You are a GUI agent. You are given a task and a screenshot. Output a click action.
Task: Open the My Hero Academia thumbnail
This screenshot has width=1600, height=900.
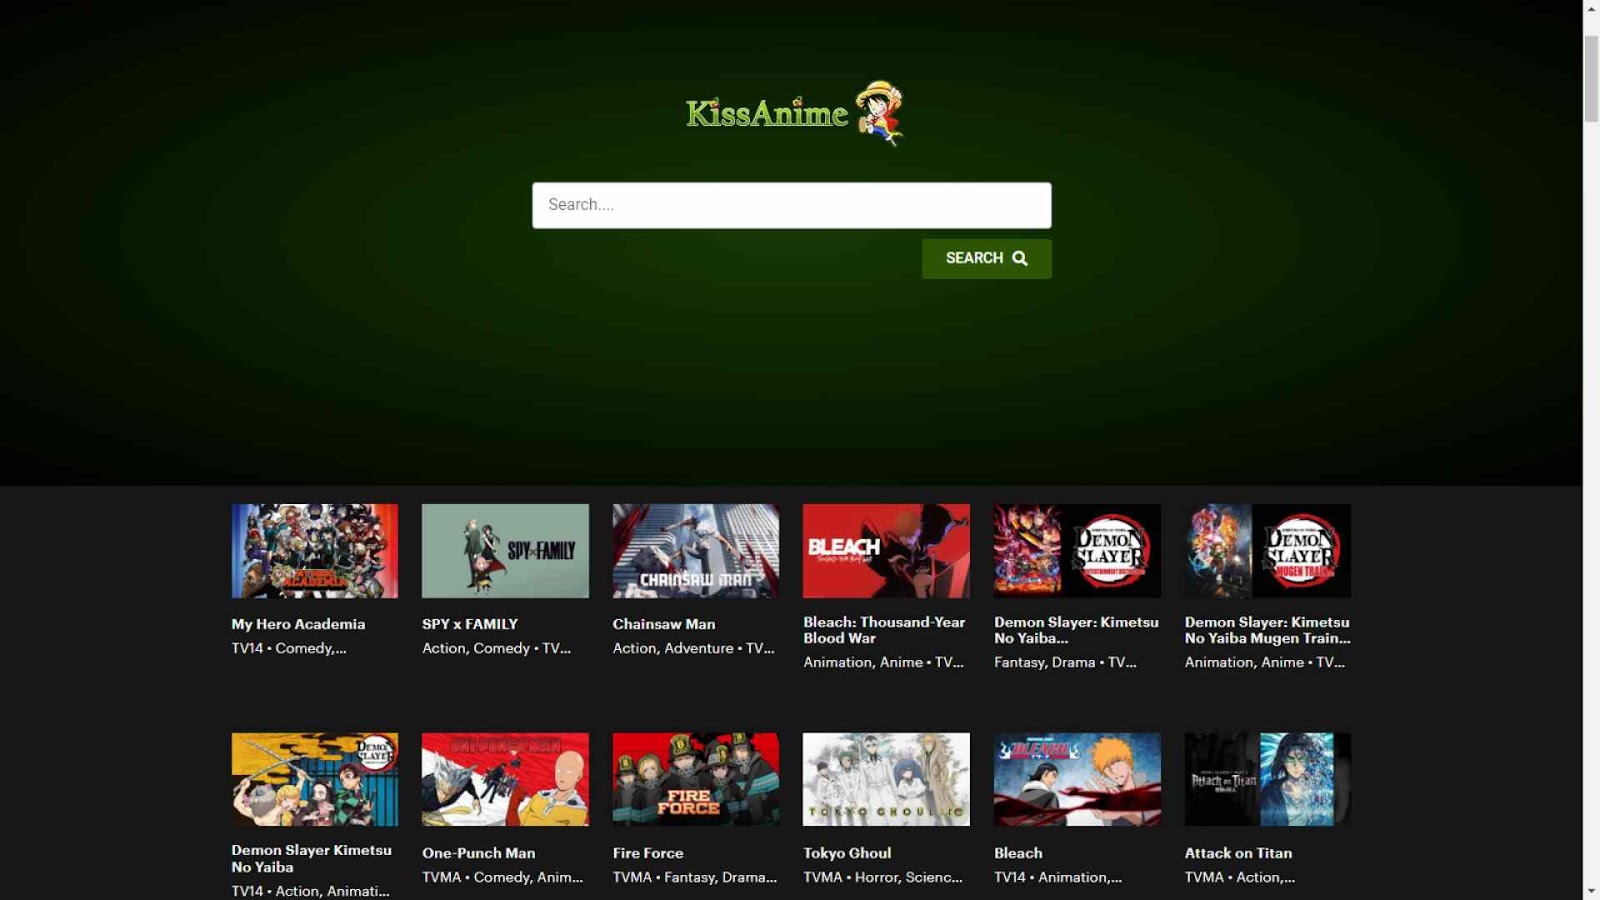[x=315, y=551]
